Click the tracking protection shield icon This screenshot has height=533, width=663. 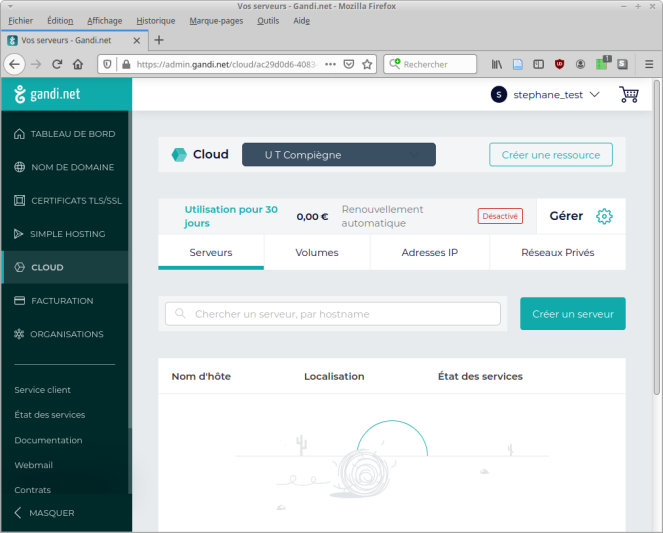tap(107, 64)
